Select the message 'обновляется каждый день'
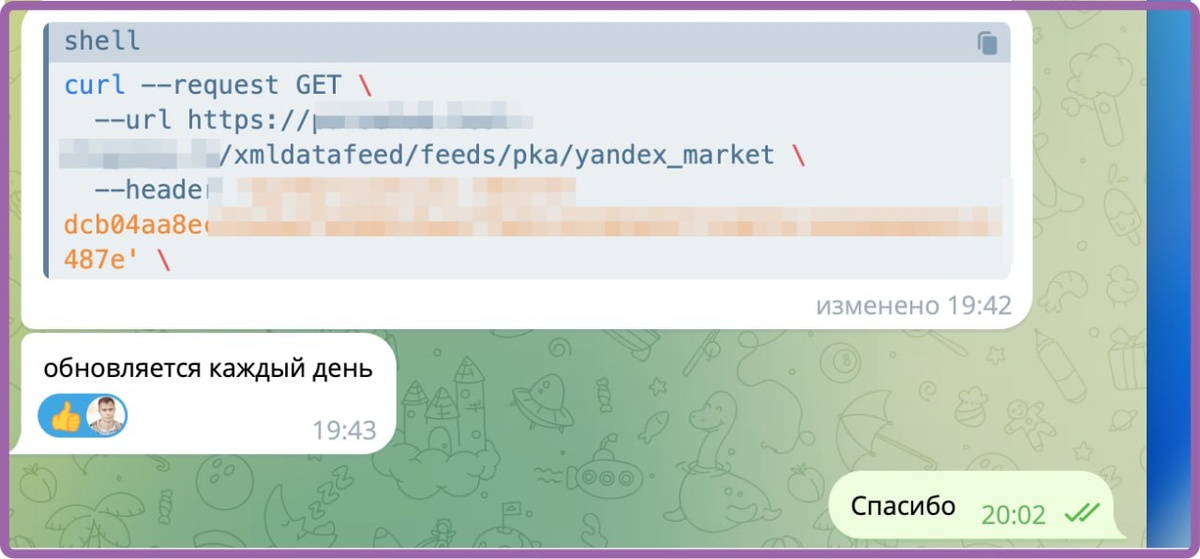The height and width of the screenshot is (559, 1200). [208, 368]
